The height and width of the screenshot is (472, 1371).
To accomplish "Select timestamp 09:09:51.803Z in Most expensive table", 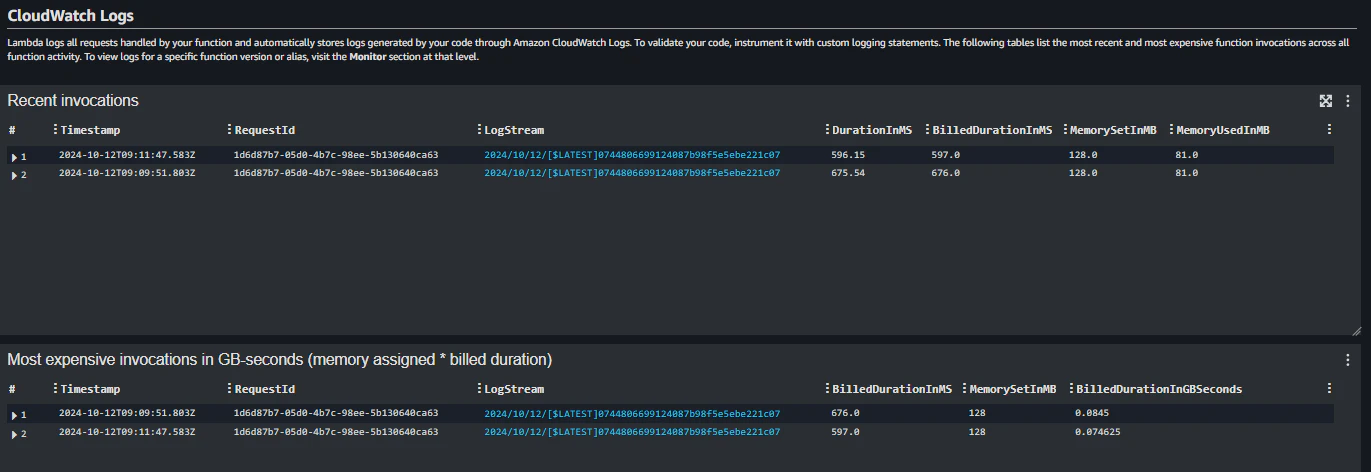I will coord(127,413).
